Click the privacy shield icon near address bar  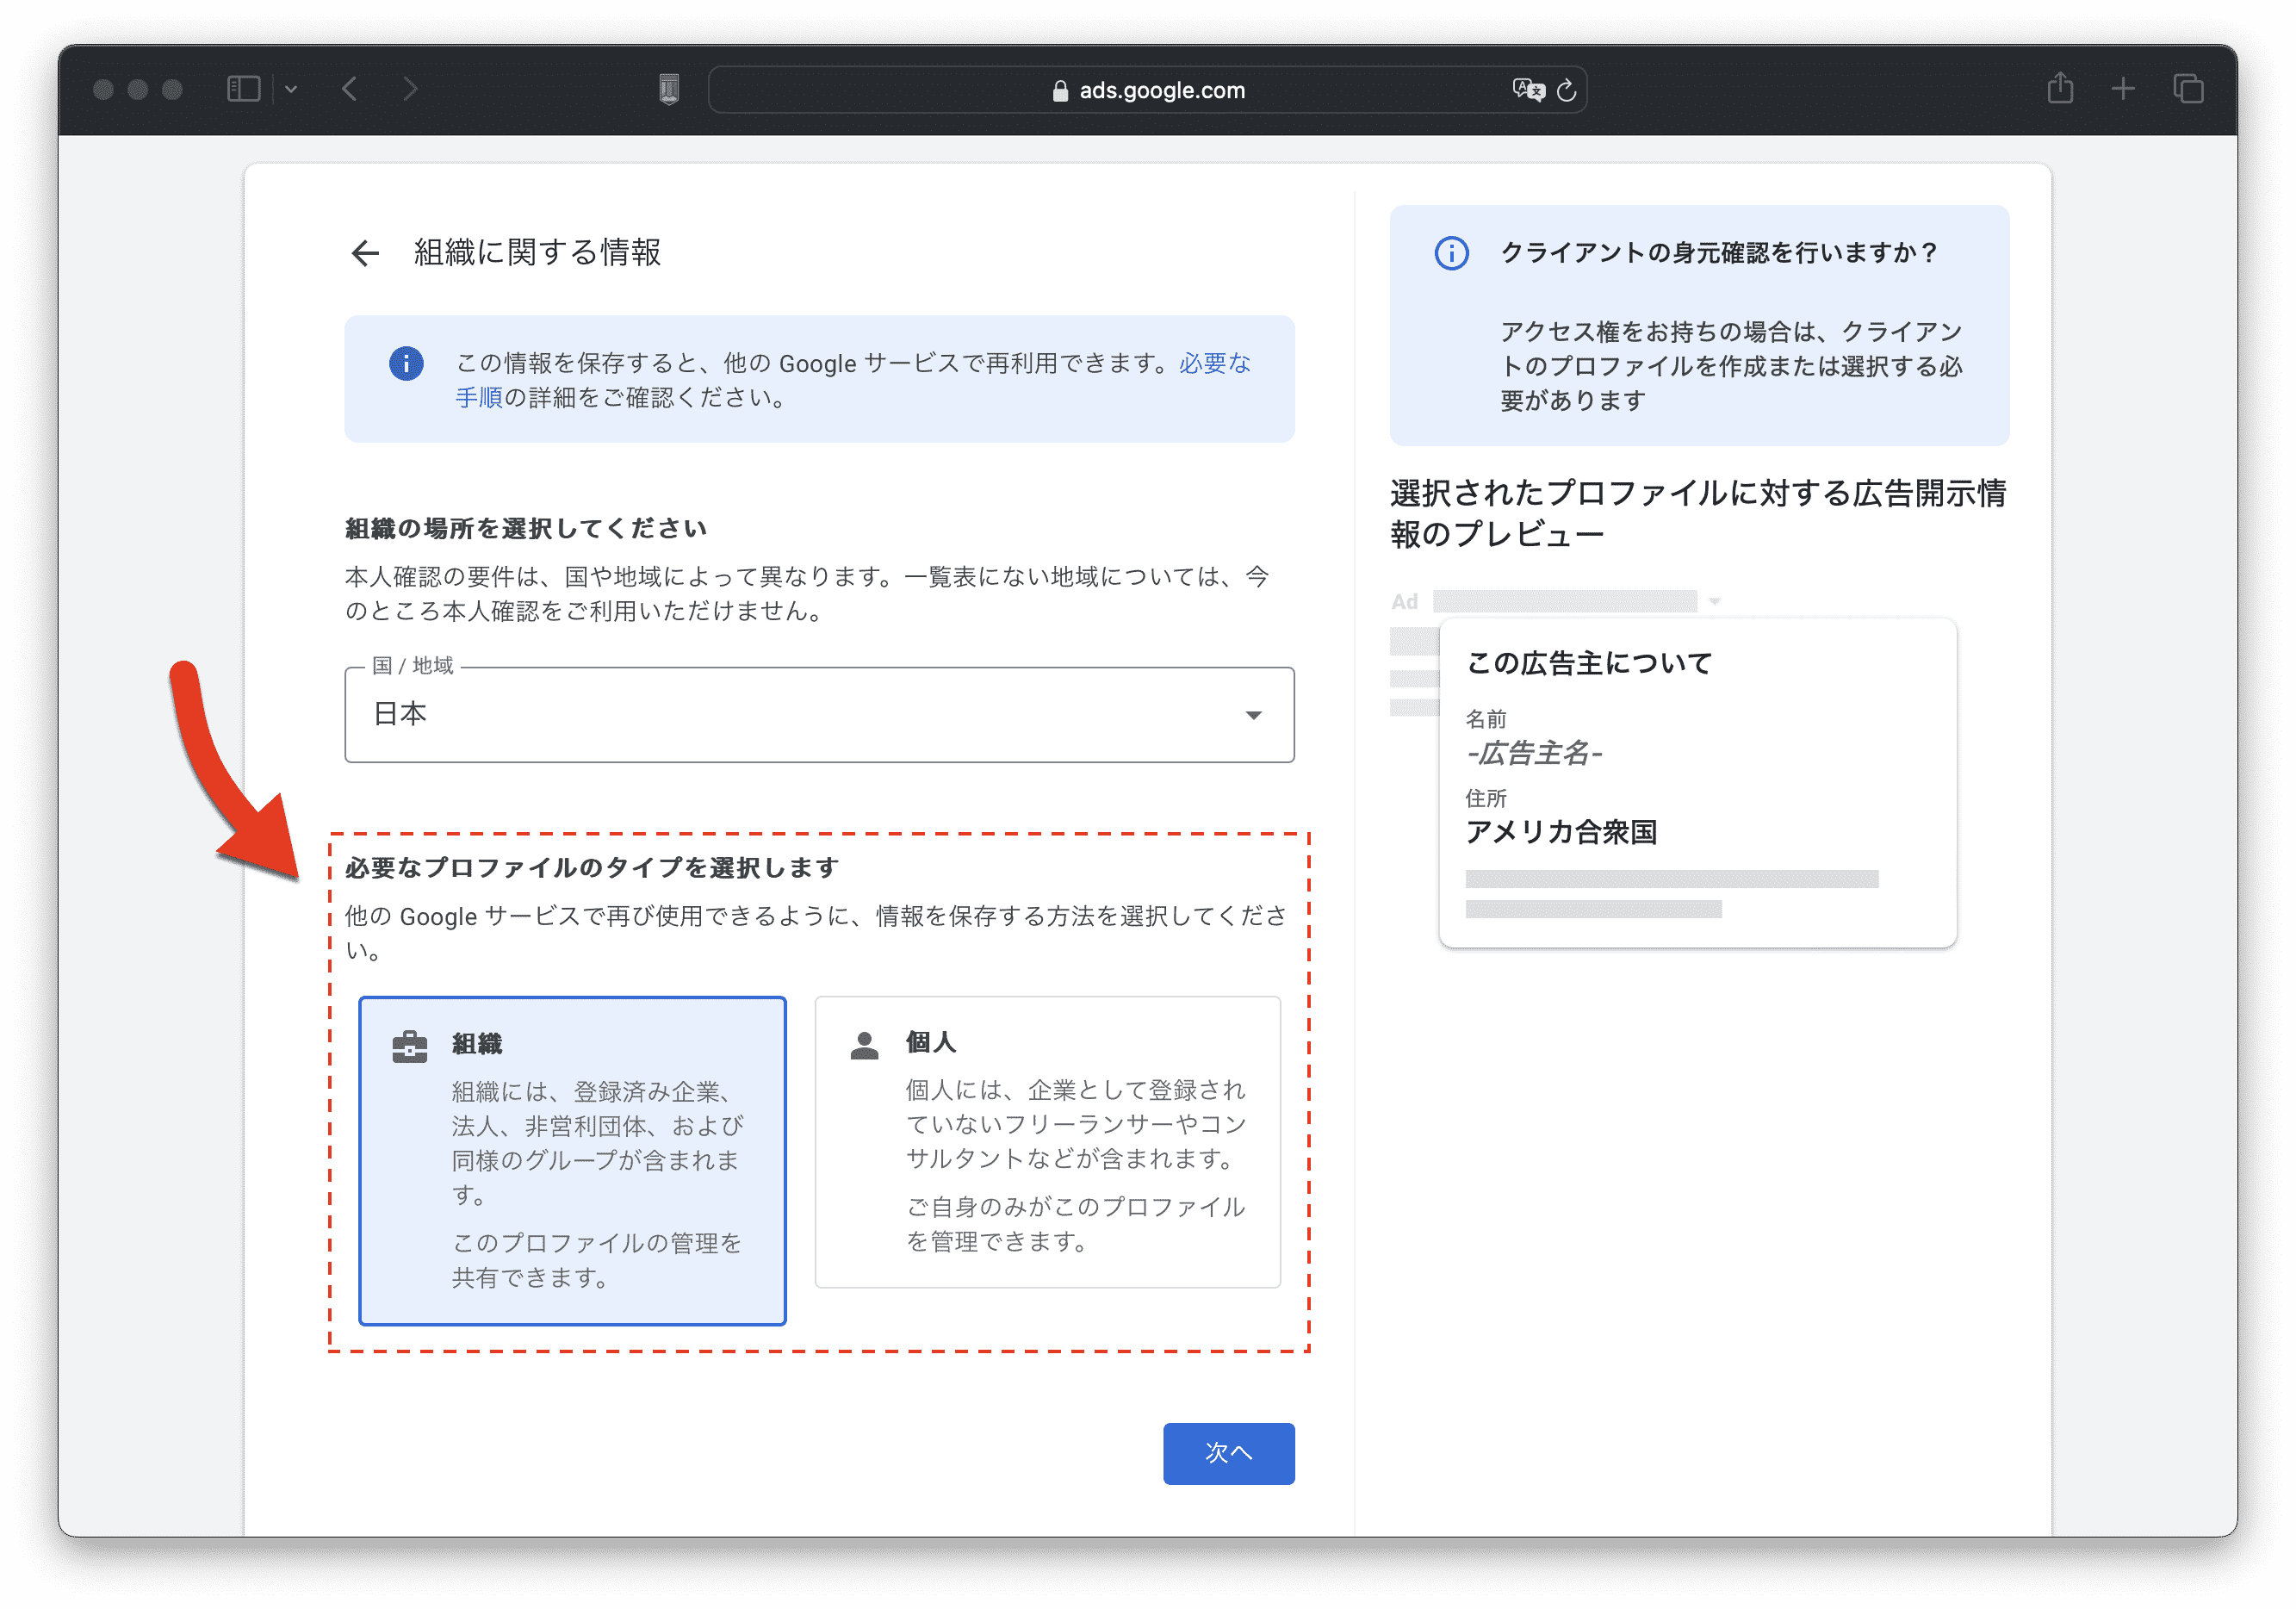click(x=669, y=89)
